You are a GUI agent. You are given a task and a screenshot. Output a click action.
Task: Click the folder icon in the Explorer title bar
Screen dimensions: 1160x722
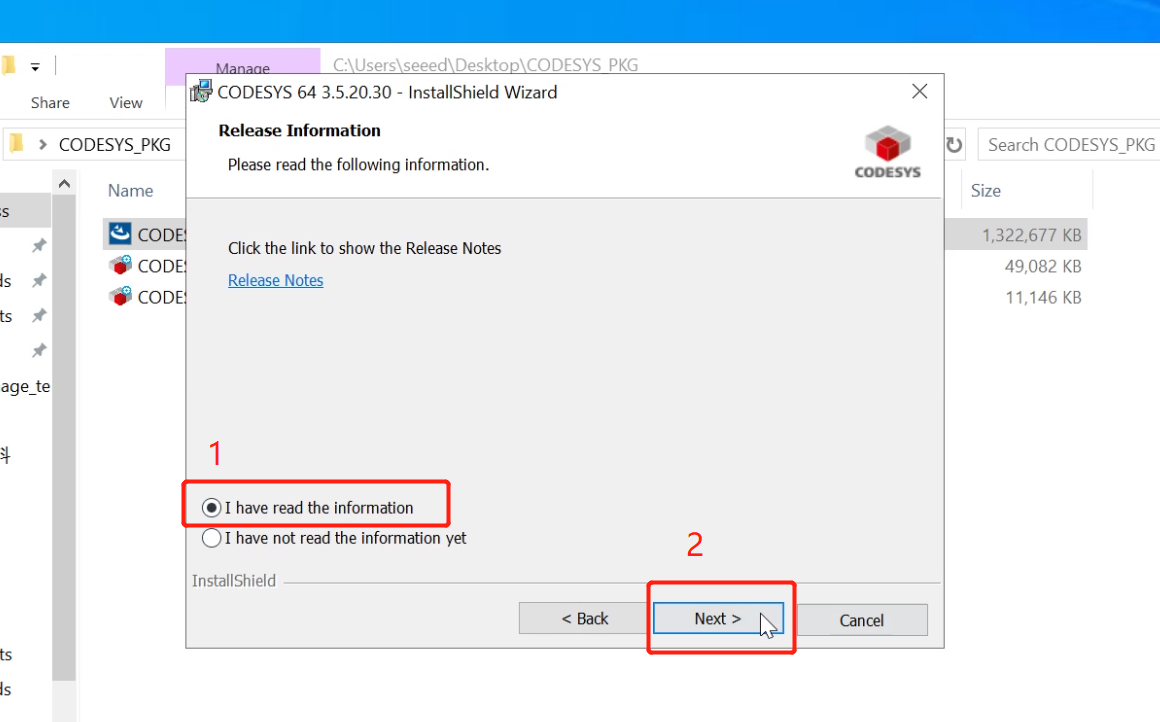tap(8, 66)
